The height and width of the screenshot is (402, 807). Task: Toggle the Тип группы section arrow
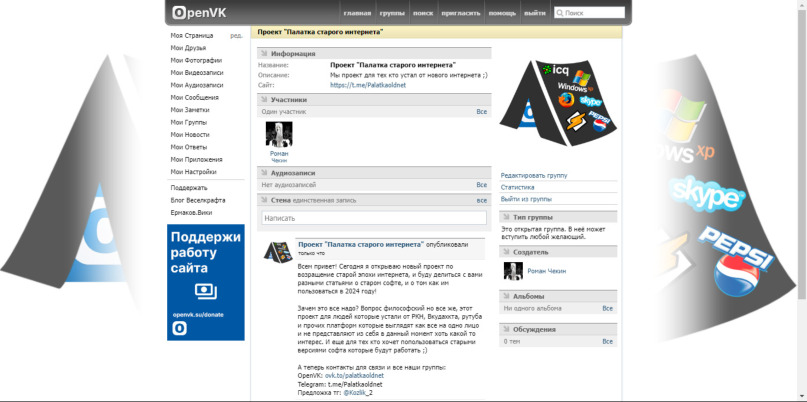[x=506, y=217]
